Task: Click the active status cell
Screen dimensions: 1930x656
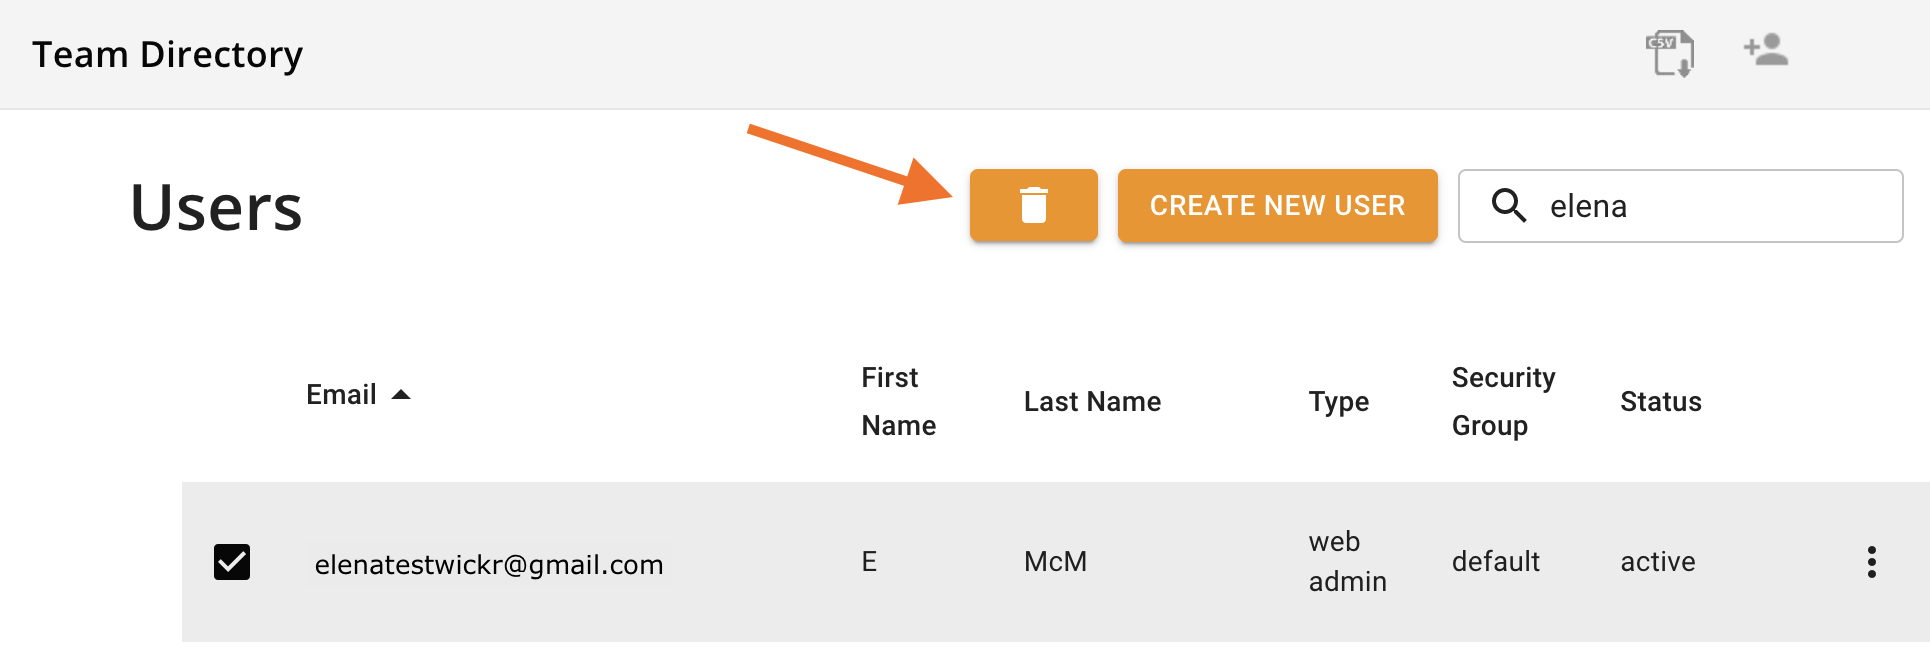Action: pyautogui.click(x=1657, y=562)
